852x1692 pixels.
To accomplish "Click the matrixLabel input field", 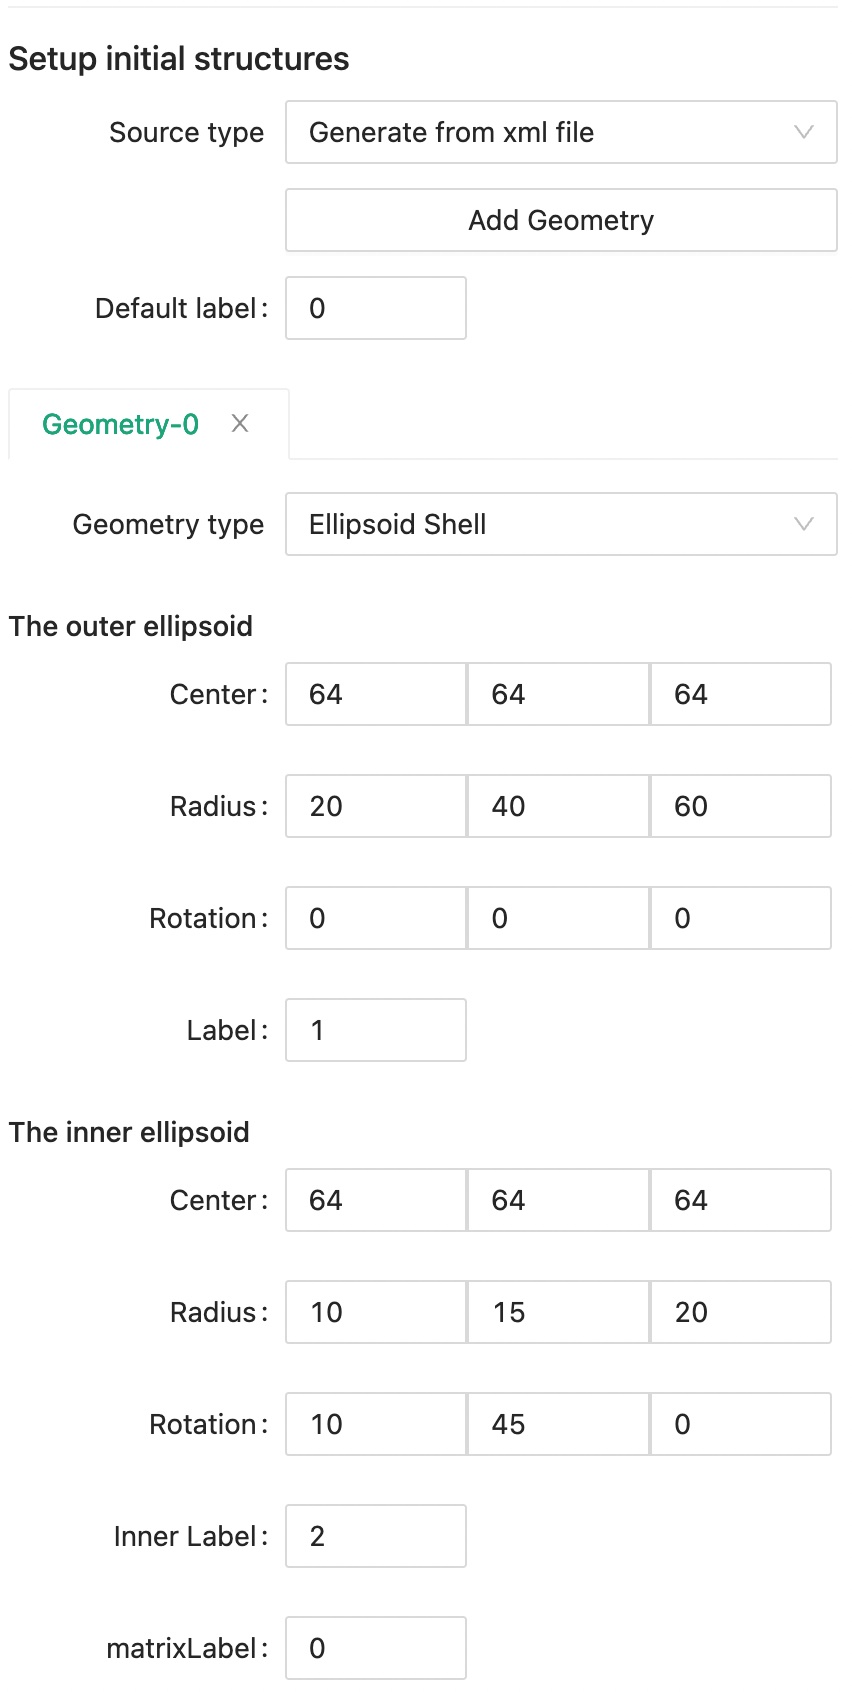I will [376, 1648].
